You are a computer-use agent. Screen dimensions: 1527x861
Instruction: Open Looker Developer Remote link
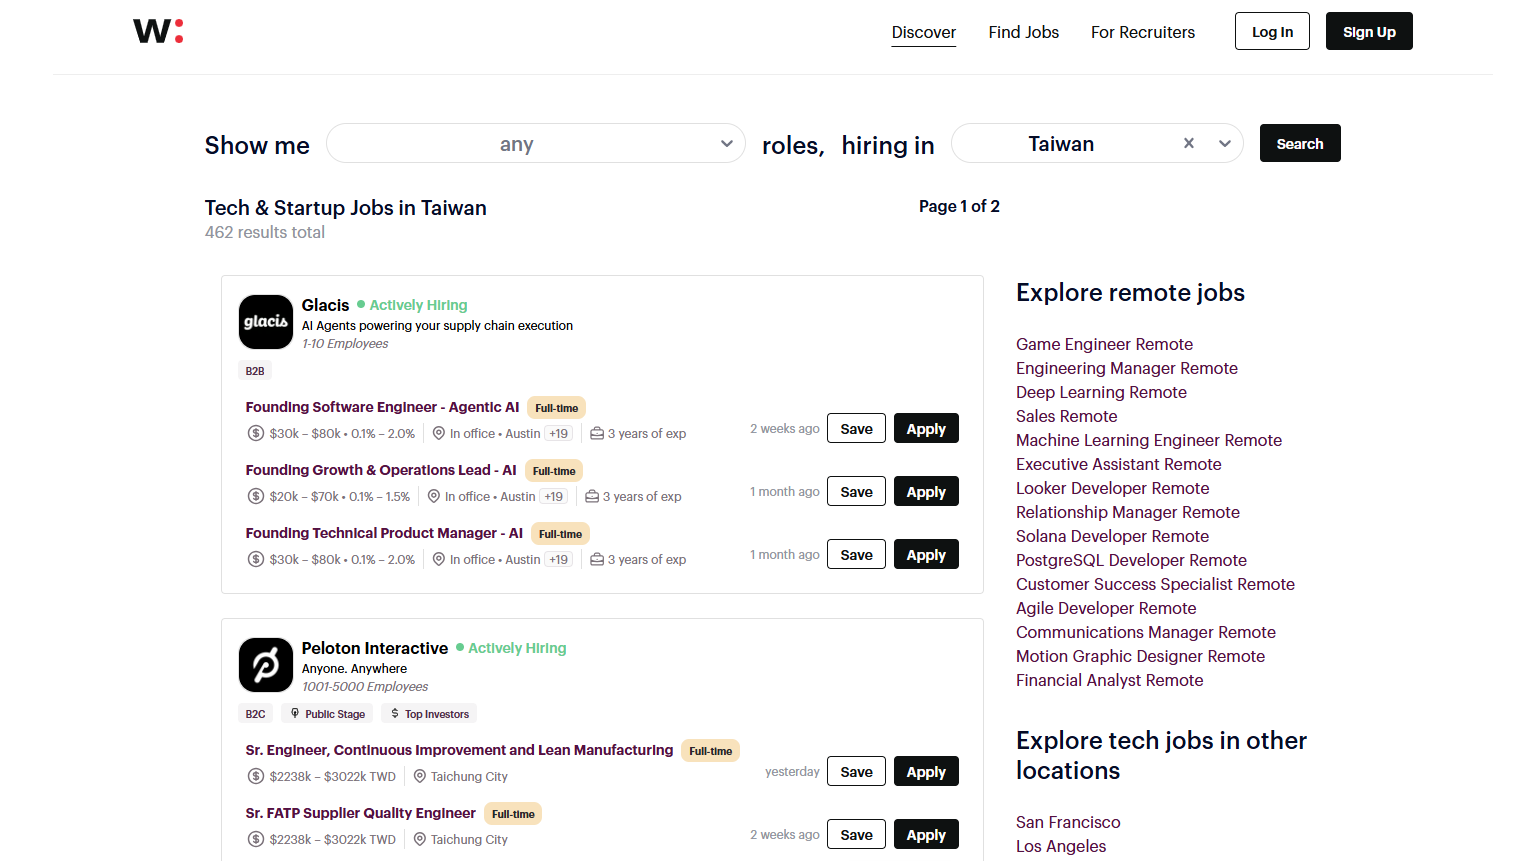click(x=1113, y=488)
